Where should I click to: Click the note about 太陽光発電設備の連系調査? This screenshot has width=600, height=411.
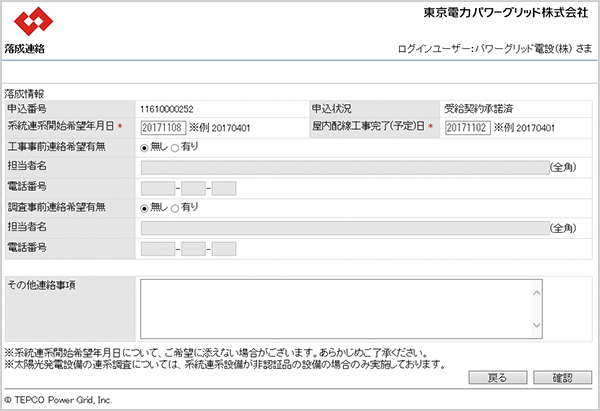pos(225,364)
